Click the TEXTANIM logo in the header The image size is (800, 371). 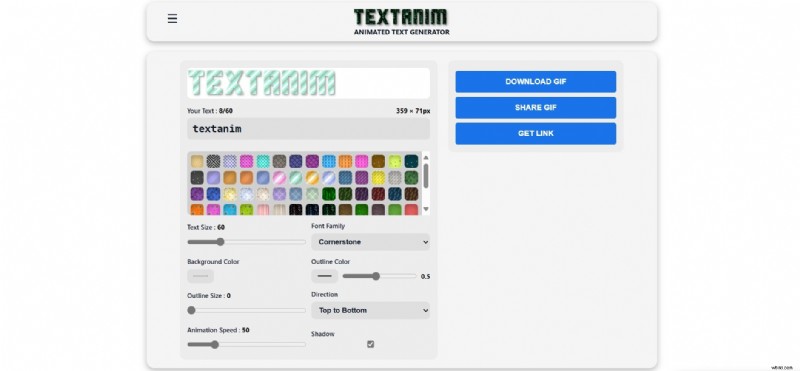tap(401, 17)
